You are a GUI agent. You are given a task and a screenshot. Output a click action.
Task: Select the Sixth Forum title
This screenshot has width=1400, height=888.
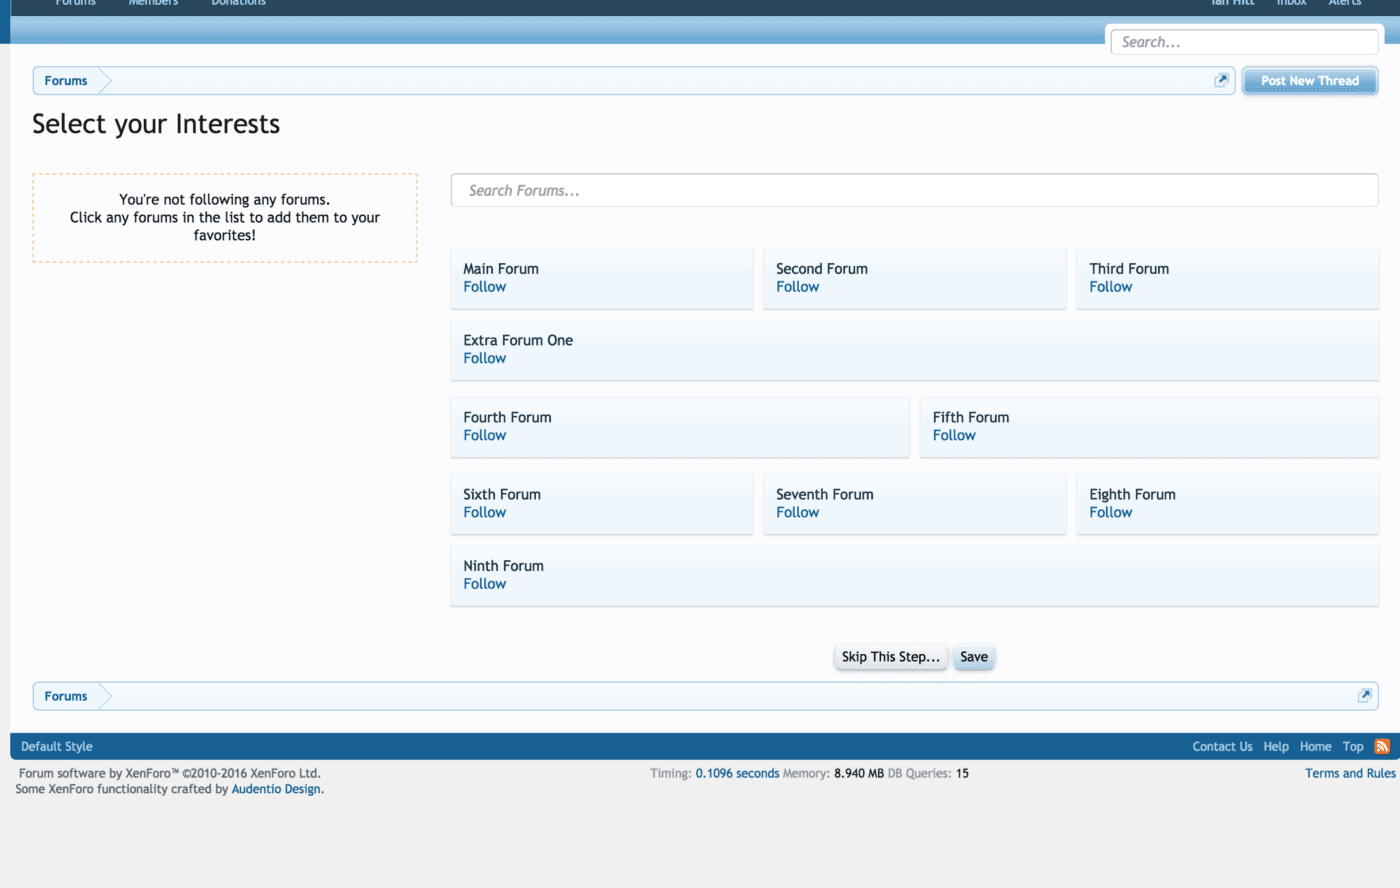[502, 494]
